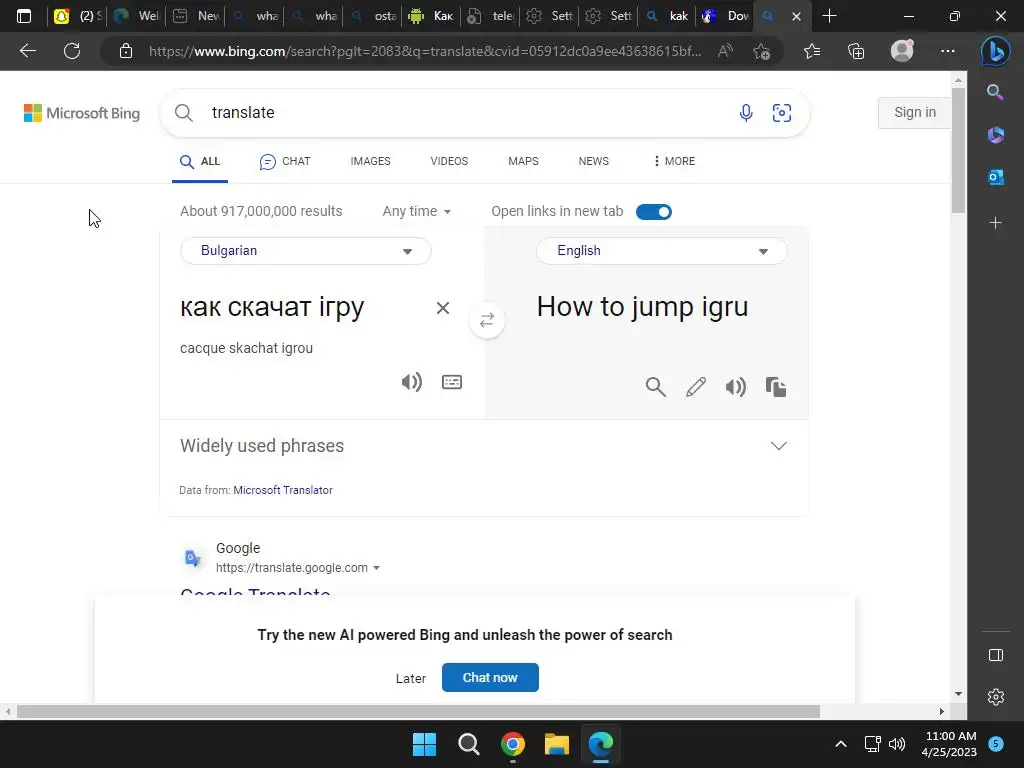Toggle the sidebar visibility icon

(995, 655)
